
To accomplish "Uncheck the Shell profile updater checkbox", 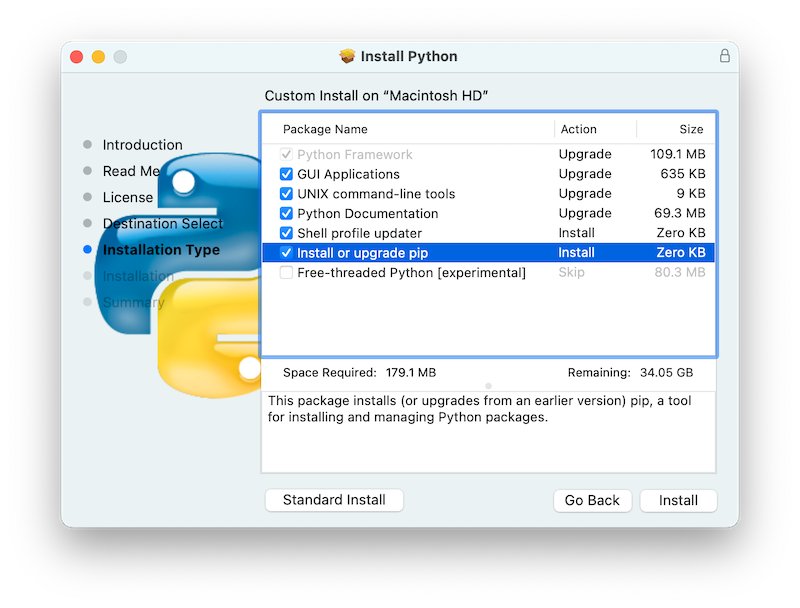I will [x=286, y=233].
